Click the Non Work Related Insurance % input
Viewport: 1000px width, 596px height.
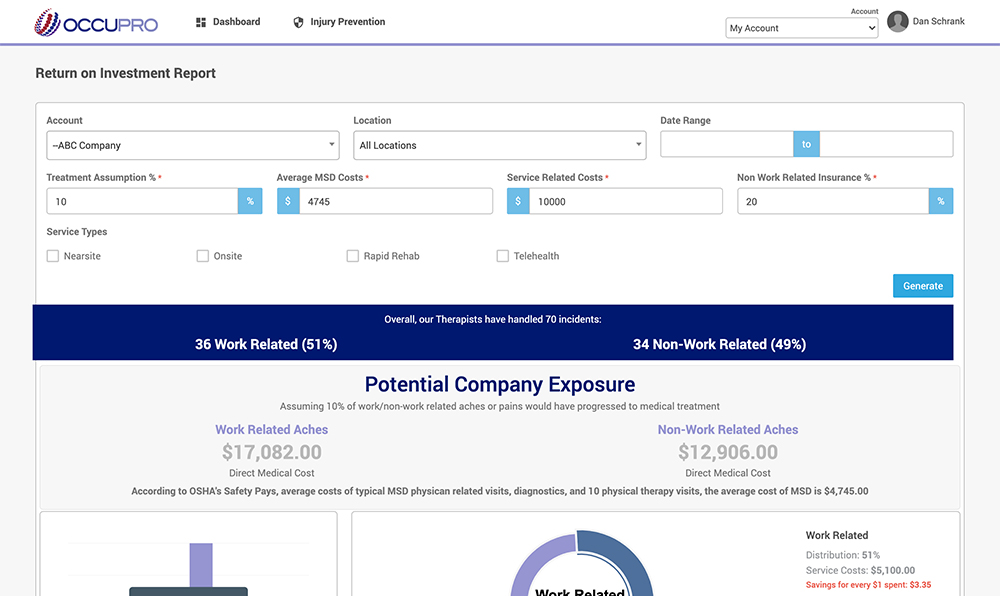pyautogui.click(x=833, y=201)
